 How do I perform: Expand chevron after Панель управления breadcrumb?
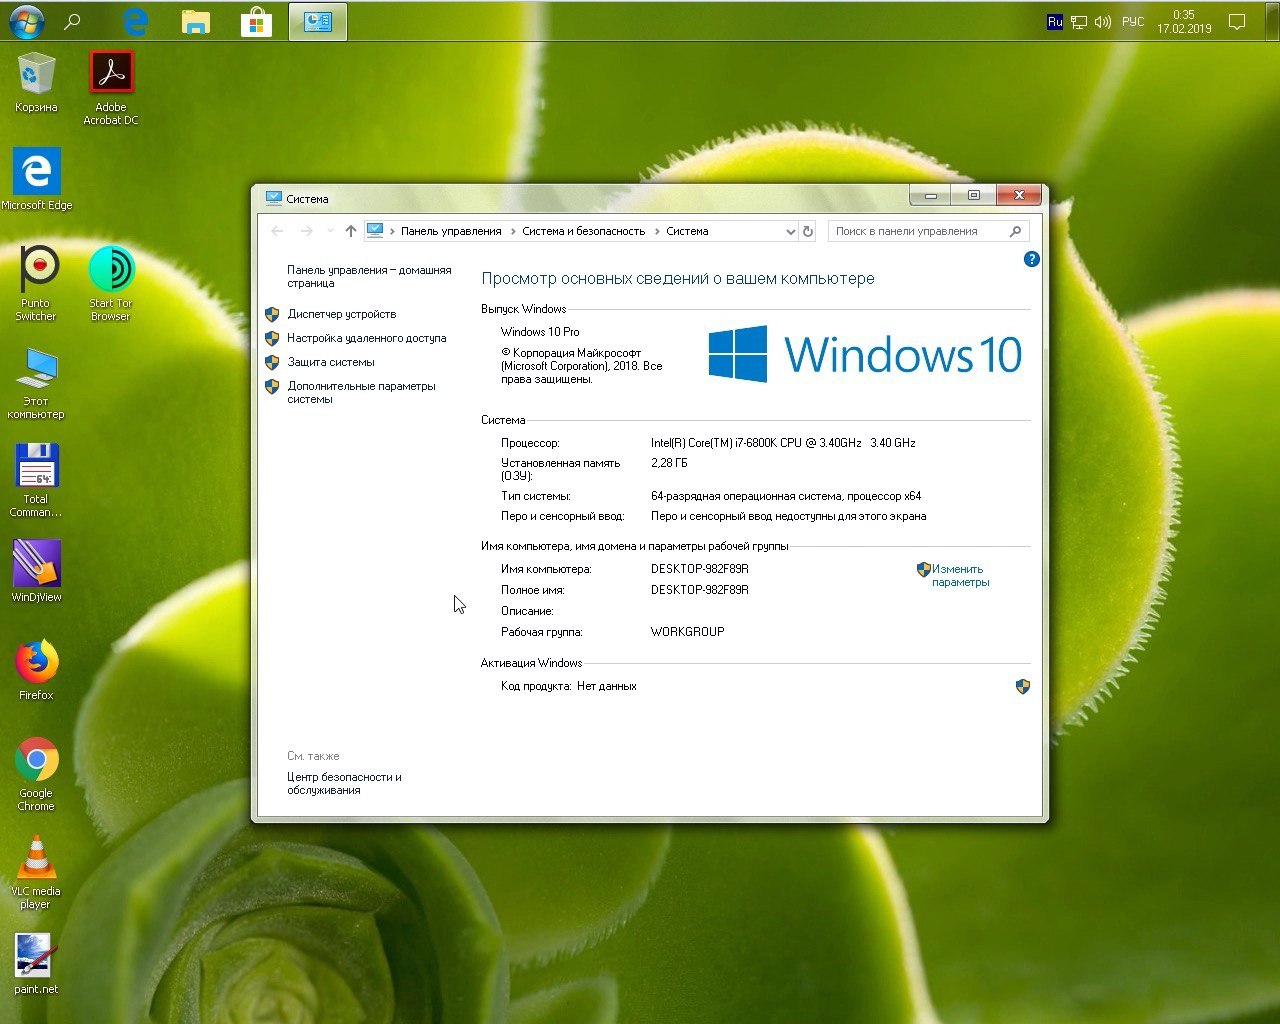point(512,231)
